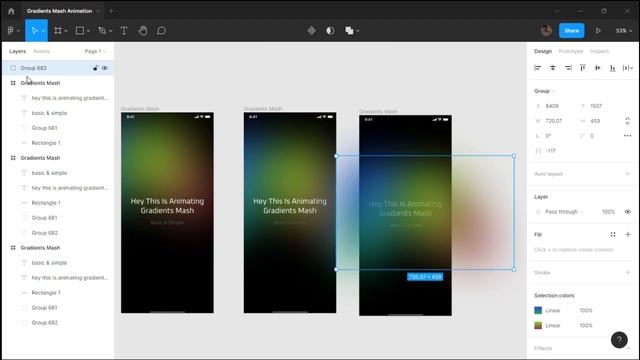Select the Rectangle shape tool
640x360 pixels.
[x=80, y=31]
